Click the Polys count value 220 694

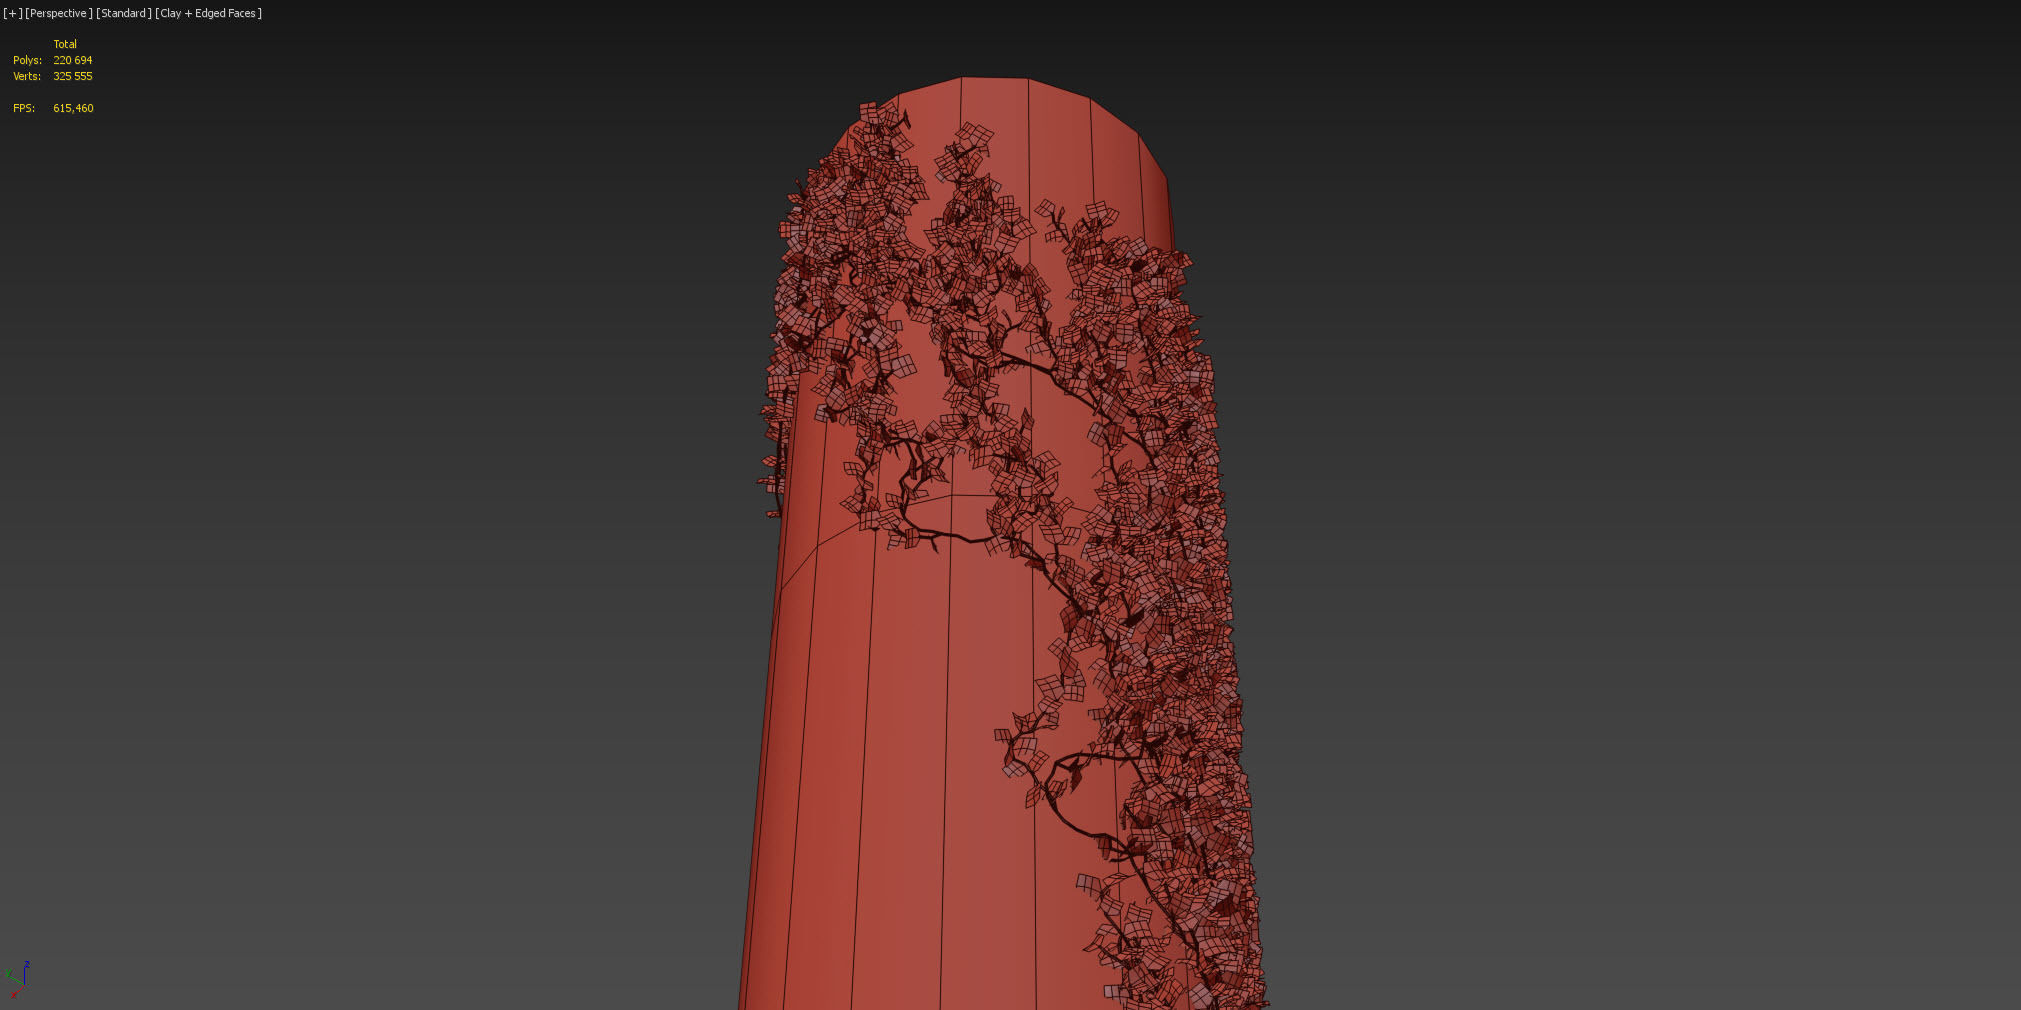73,60
